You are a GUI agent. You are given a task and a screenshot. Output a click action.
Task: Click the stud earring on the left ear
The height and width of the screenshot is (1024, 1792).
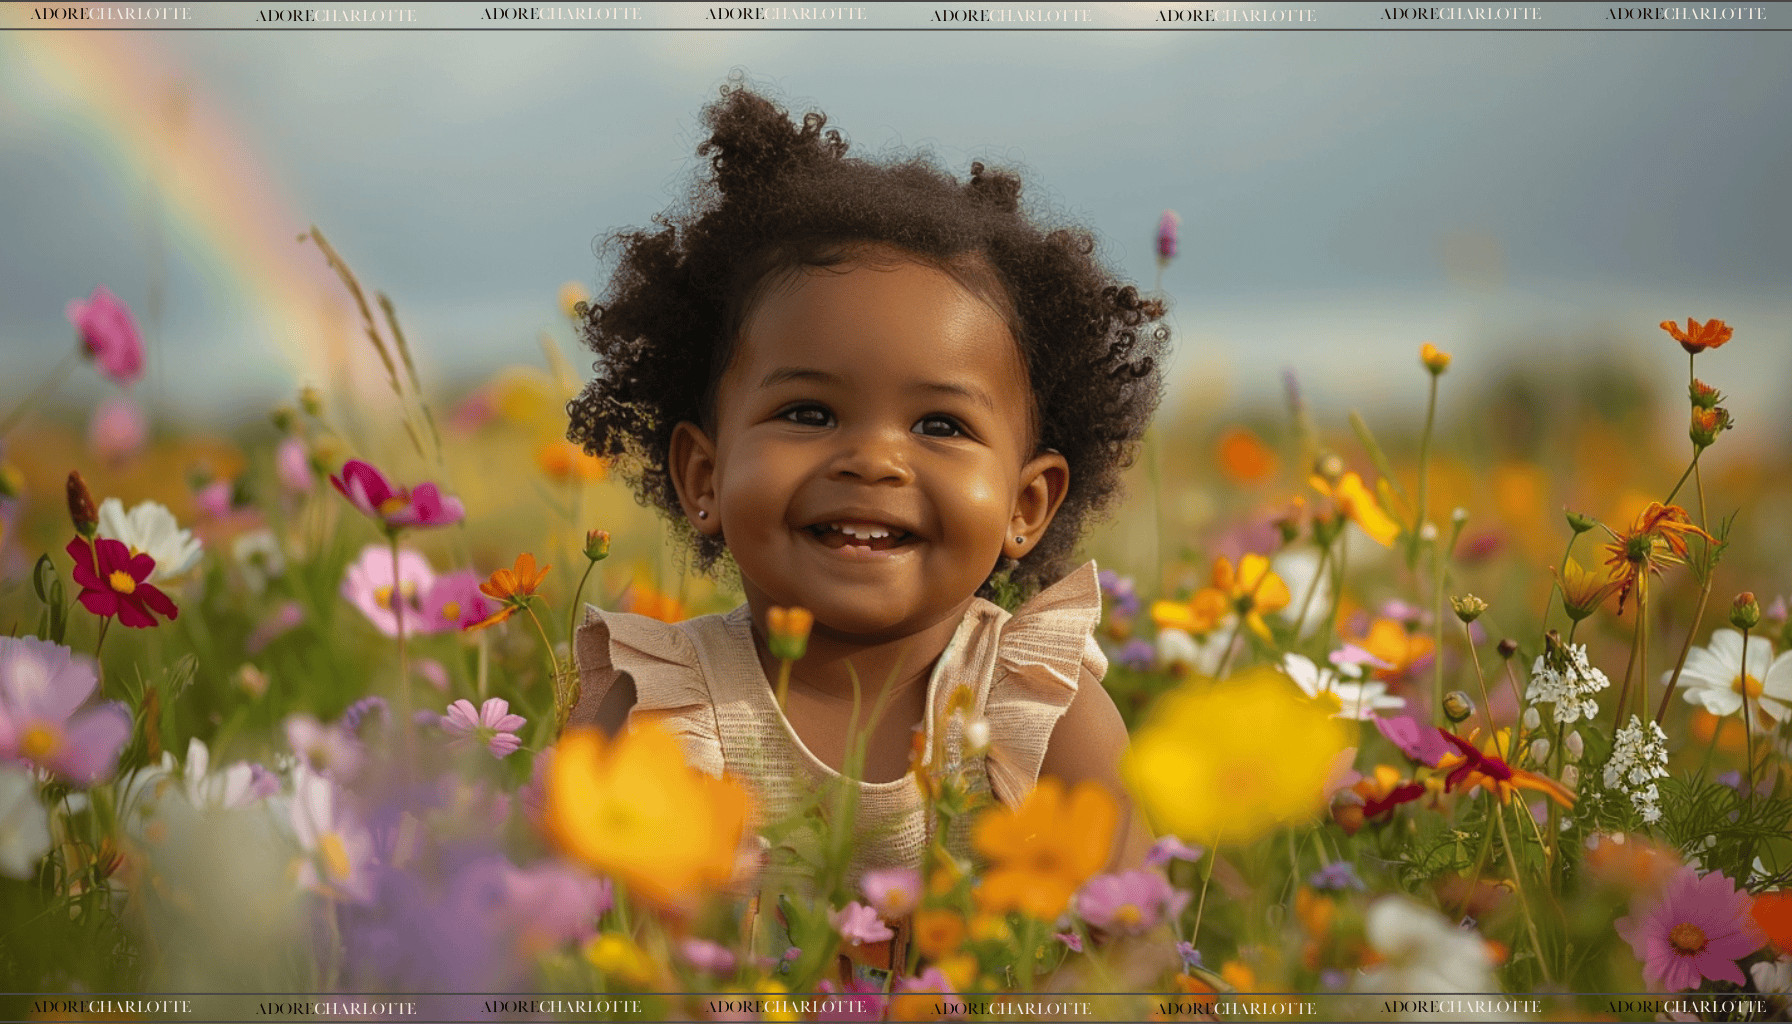pos(703,514)
